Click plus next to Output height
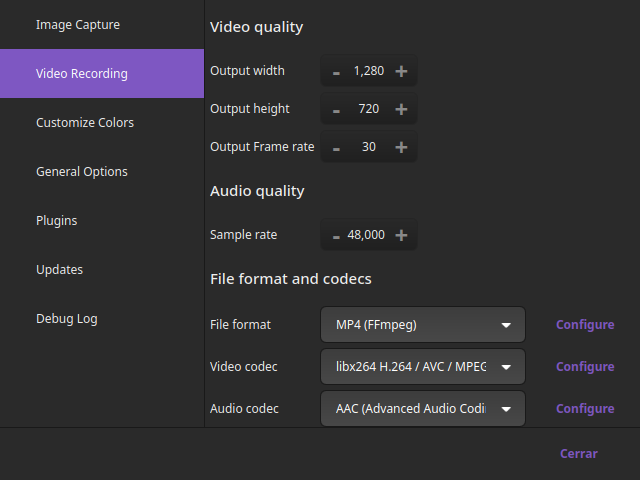The width and height of the screenshot is (640, 480). click(401, 109)
